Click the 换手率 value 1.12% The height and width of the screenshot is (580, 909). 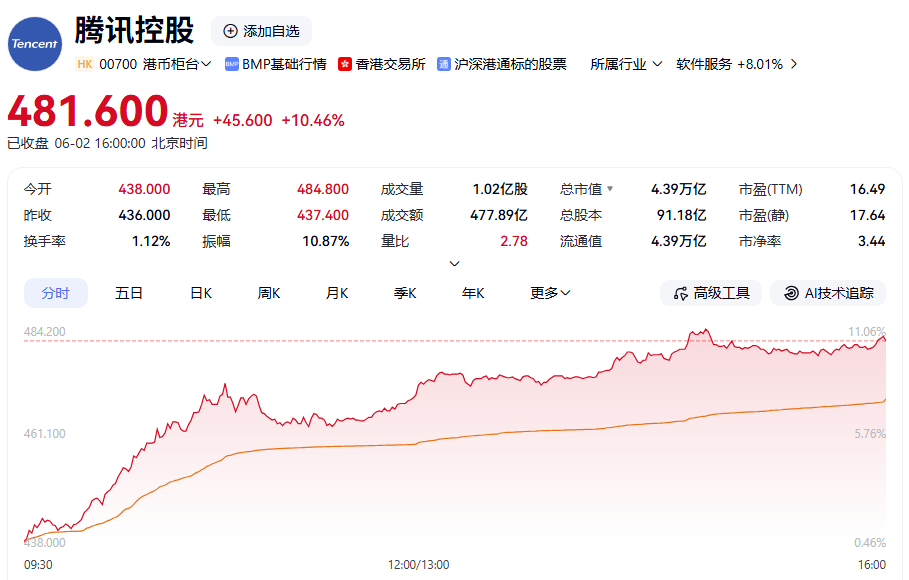(151, 241)
